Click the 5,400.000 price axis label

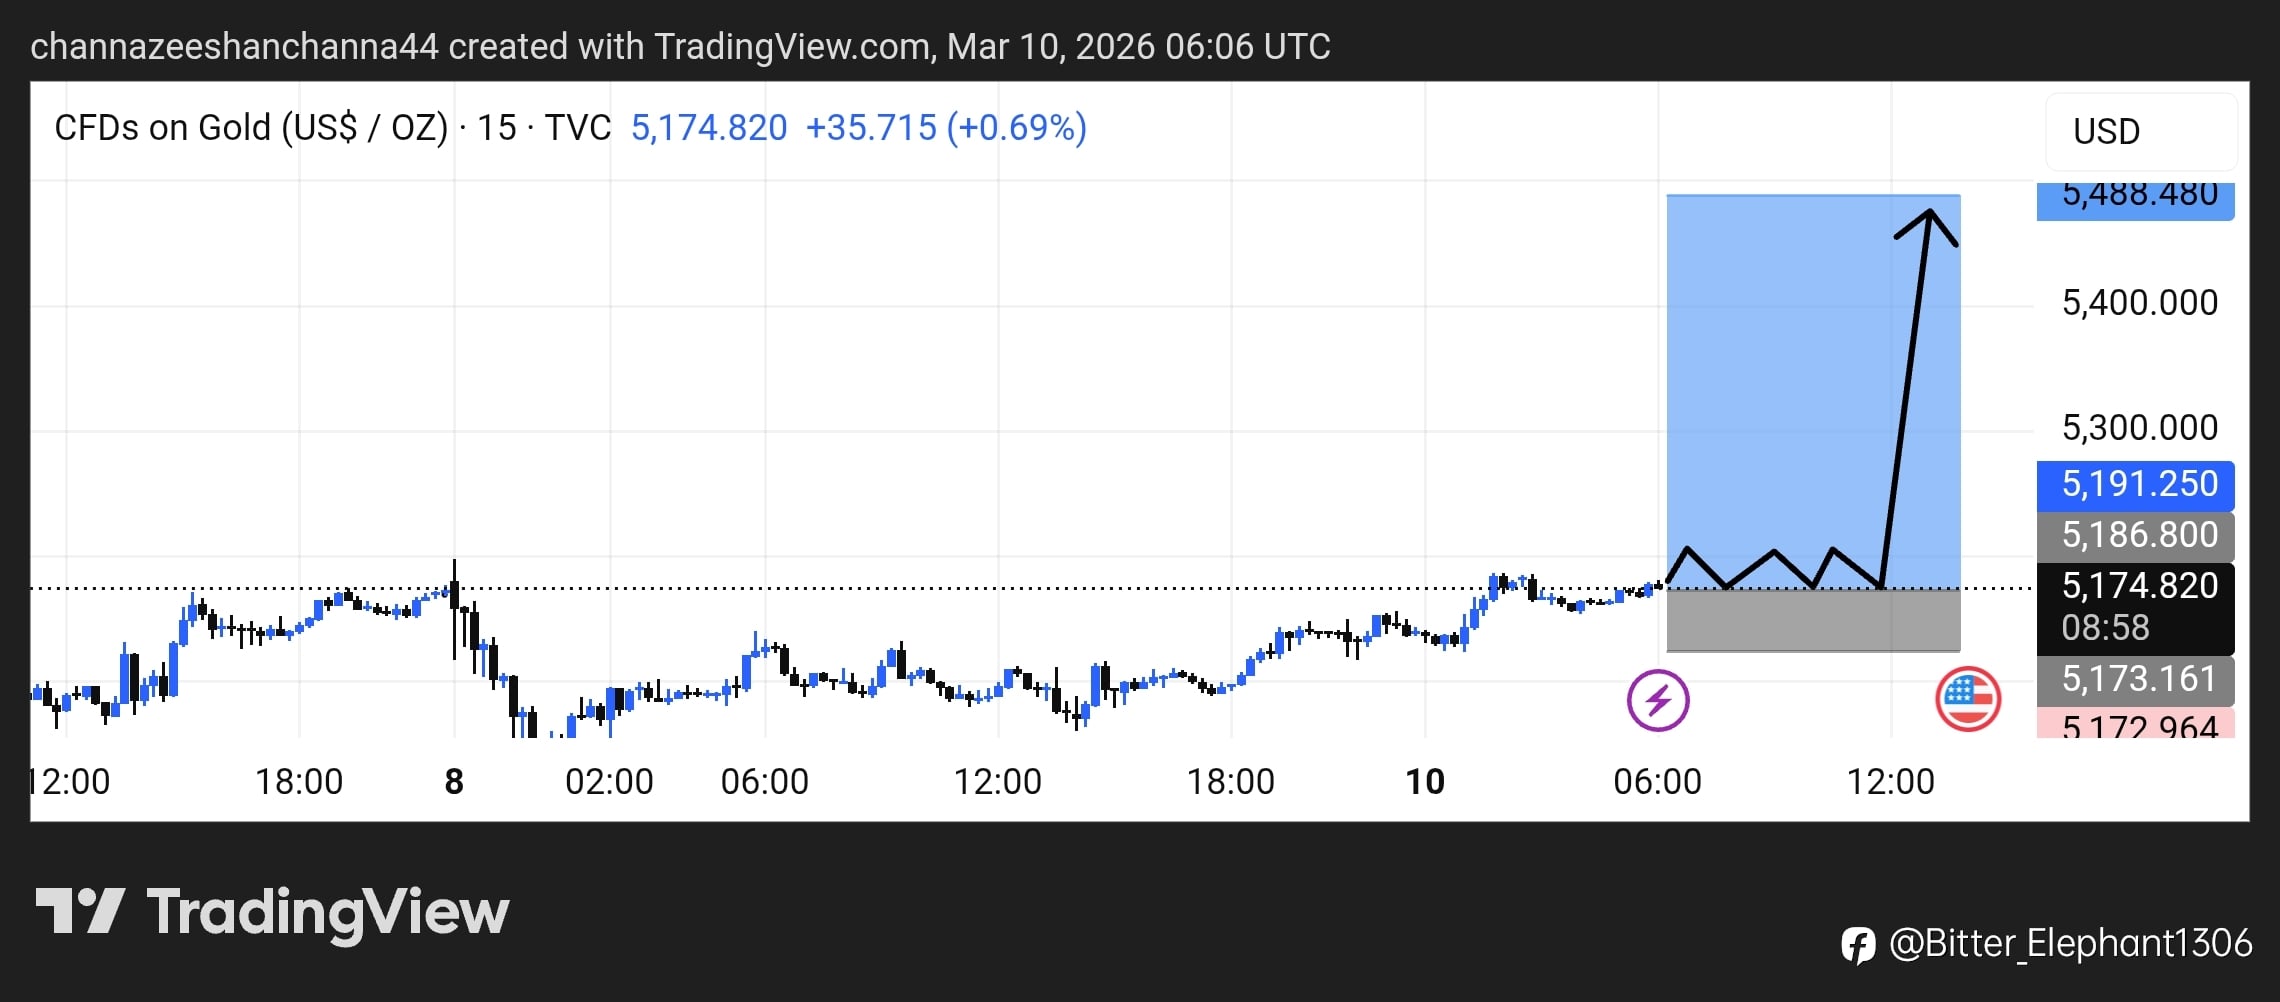click(2139, 303)
